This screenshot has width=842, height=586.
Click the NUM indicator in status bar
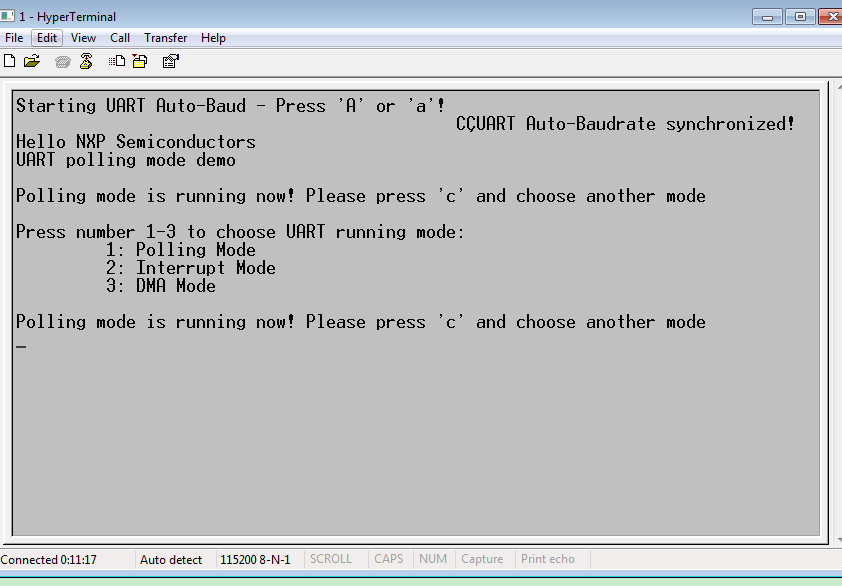[x=433, y=559]
